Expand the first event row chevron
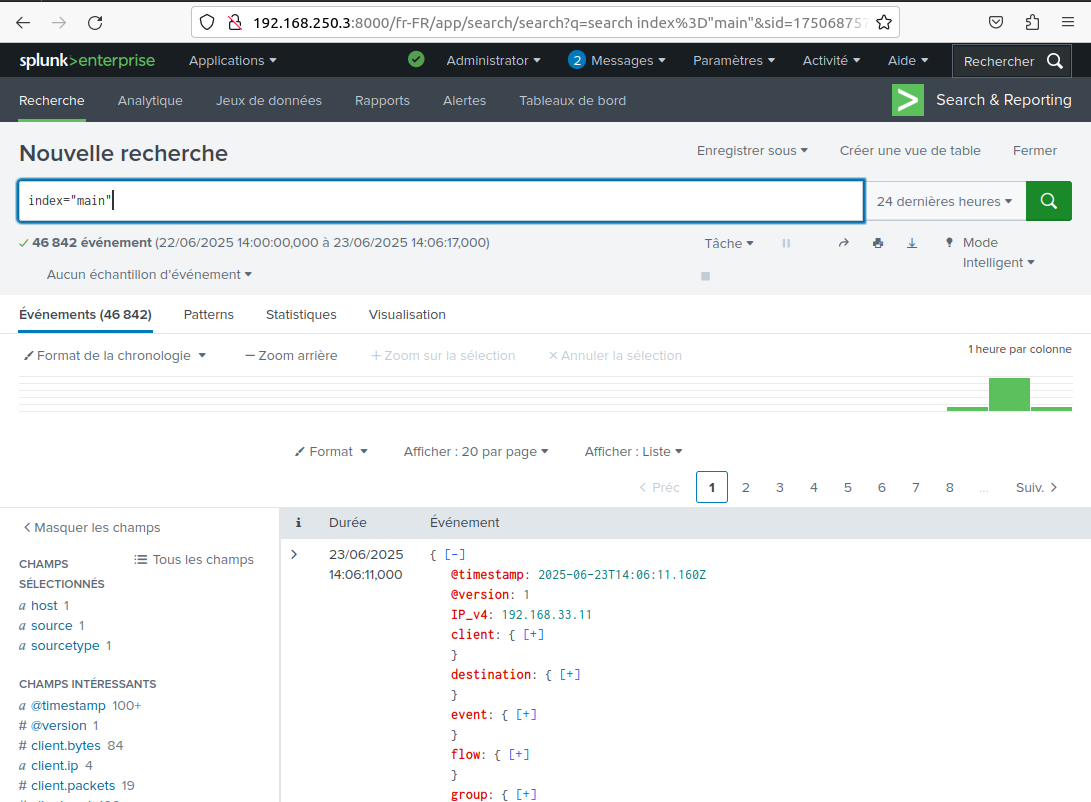 click(294, 554)
